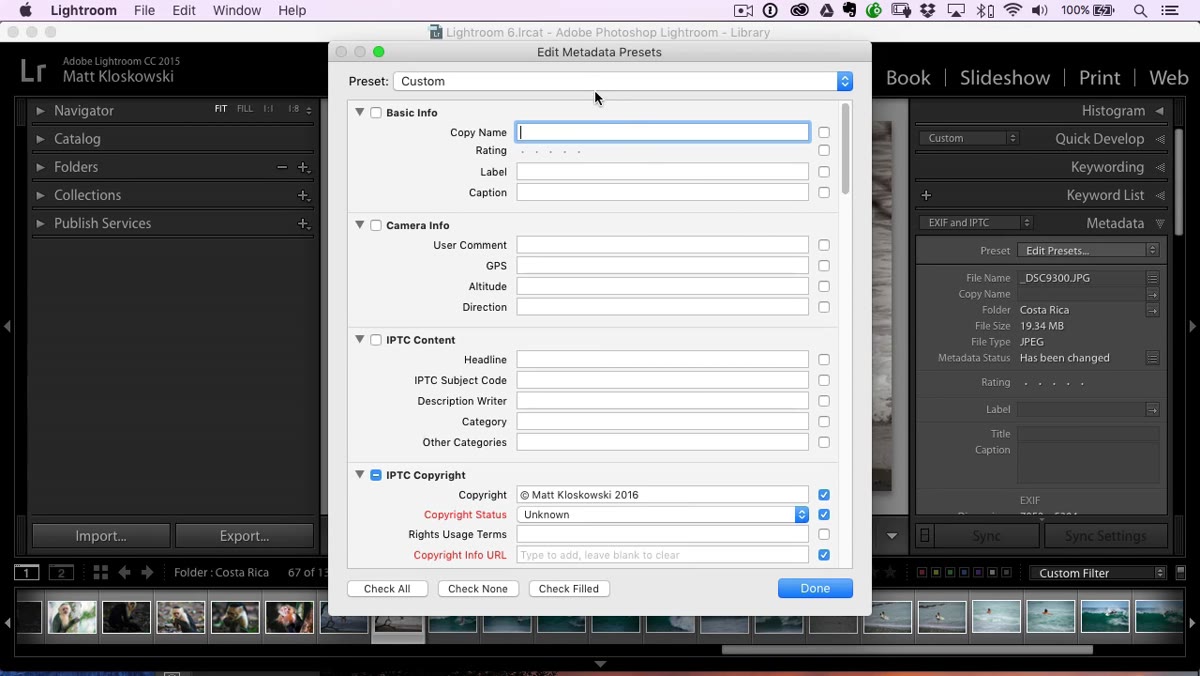
Task: Click the Check All button
Action: (387, 589)
